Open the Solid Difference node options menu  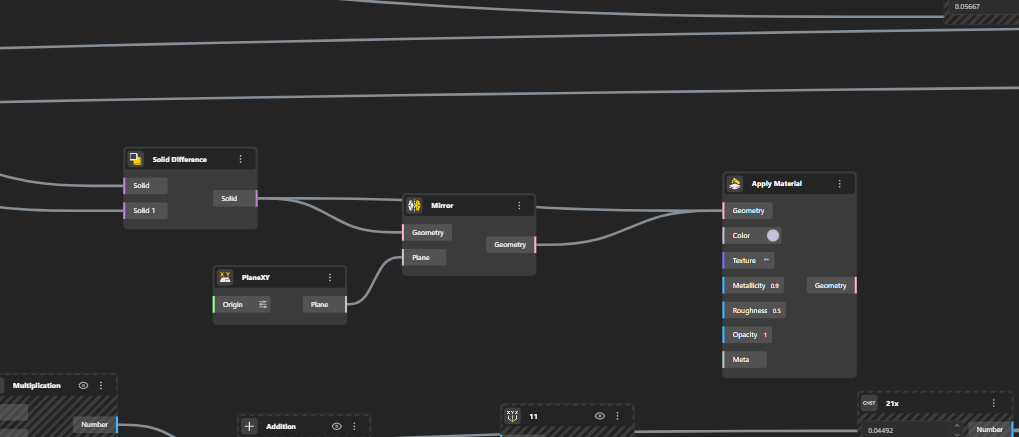click(240, 159)
